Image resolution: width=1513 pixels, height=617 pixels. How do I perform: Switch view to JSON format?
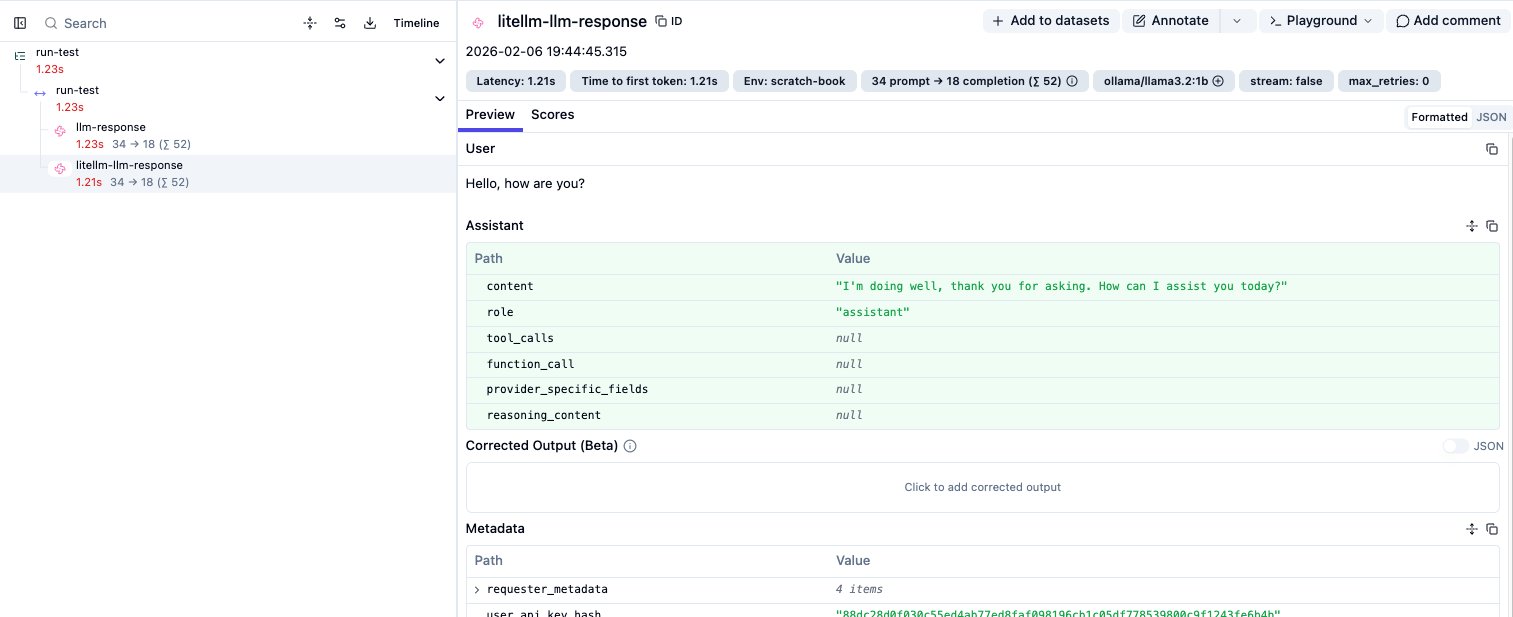(1491, 117)
